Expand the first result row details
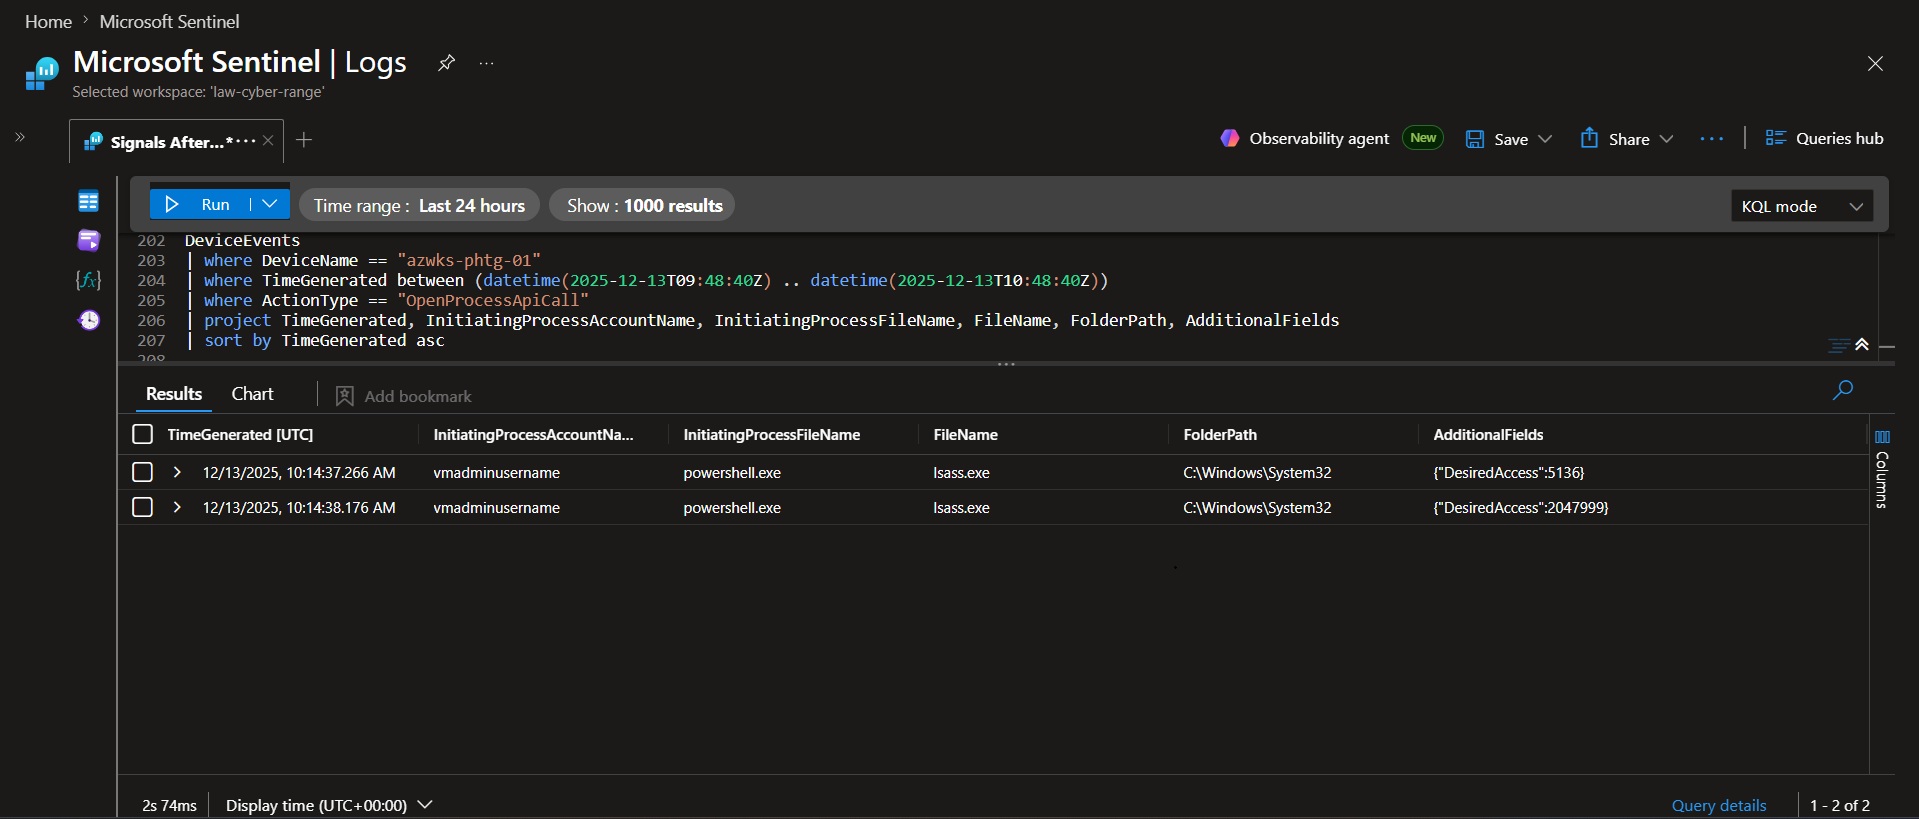This screenshot has height=819, width=1919. [x=177, y=472]
